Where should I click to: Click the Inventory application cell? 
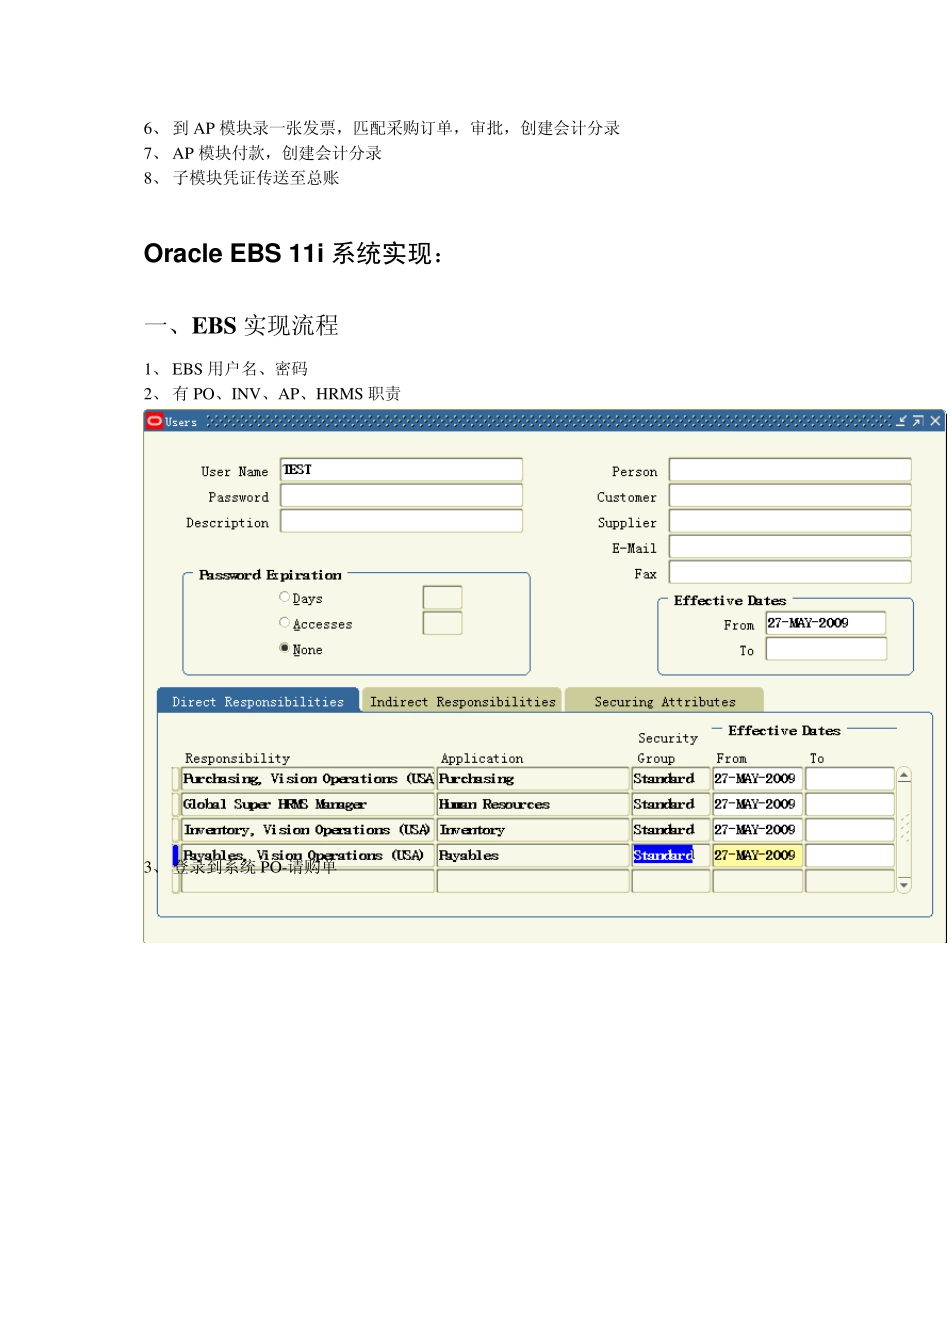(x=533, y=830)
